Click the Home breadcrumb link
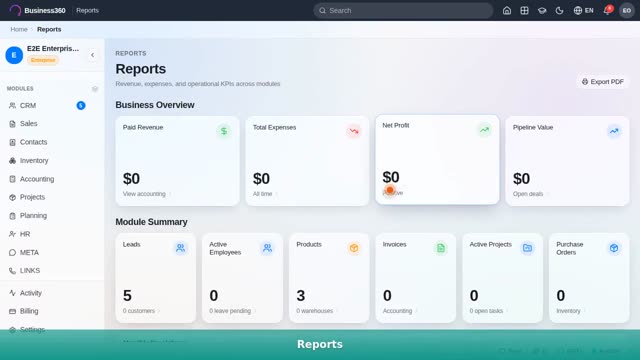 pyautogui.click(x=19, y=29)
